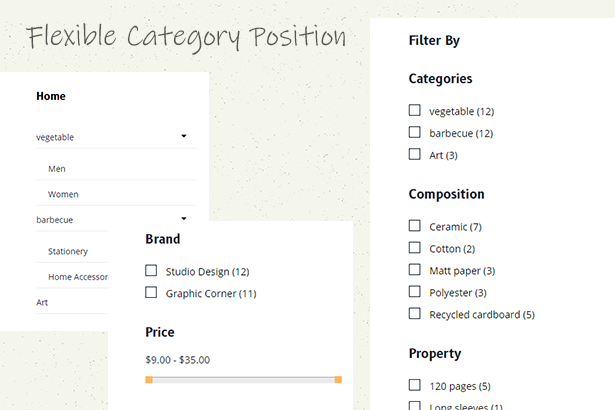The height and width of the screenshot is (410, 615).
Task: Open the Art category in sidebar menu
Action: [42, 302]
